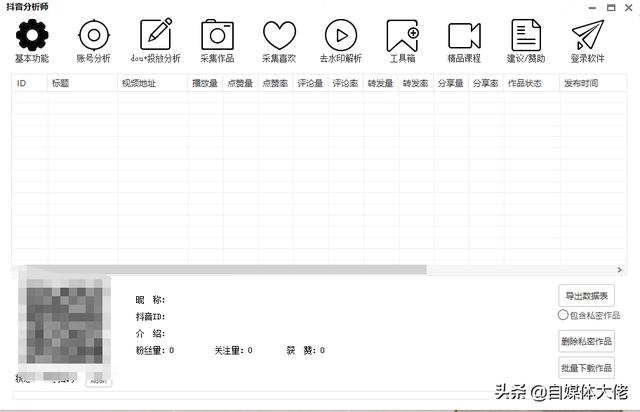Image resolution: width=640 pixels, height=412 pixels.
Task: Maximize the 抖音分析师 window
Action: (611, 8)
